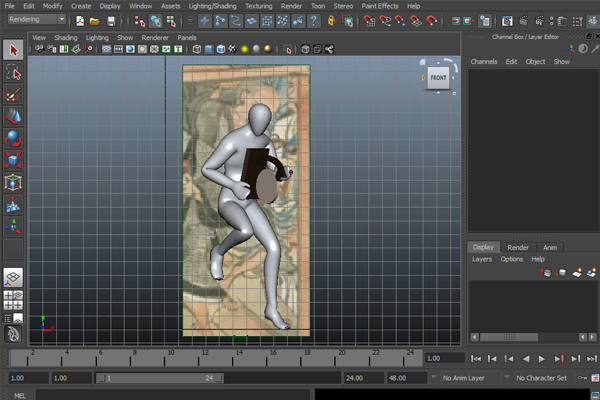Step forward to next key

coord(559,359)
